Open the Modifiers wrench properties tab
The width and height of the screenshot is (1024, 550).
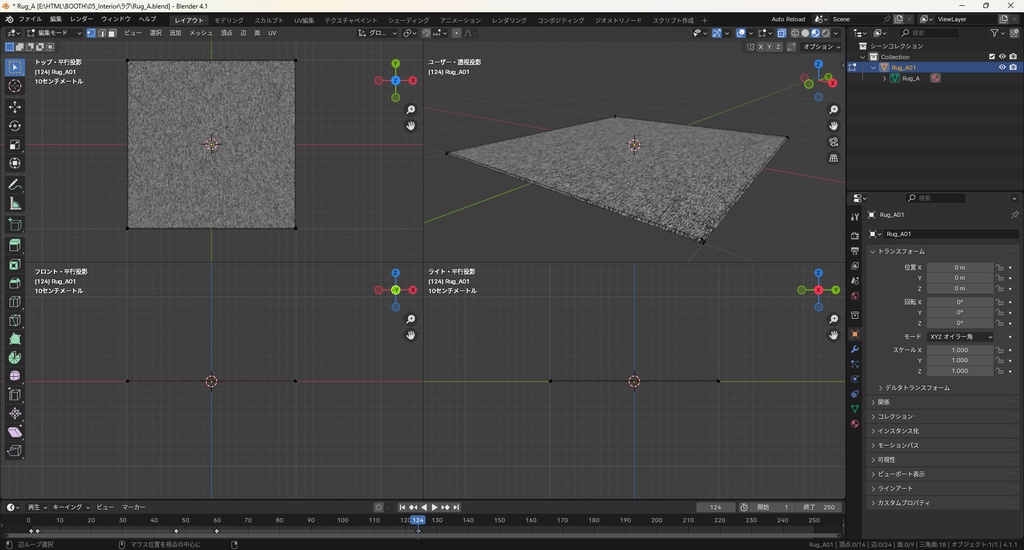[x=855, y=349]
